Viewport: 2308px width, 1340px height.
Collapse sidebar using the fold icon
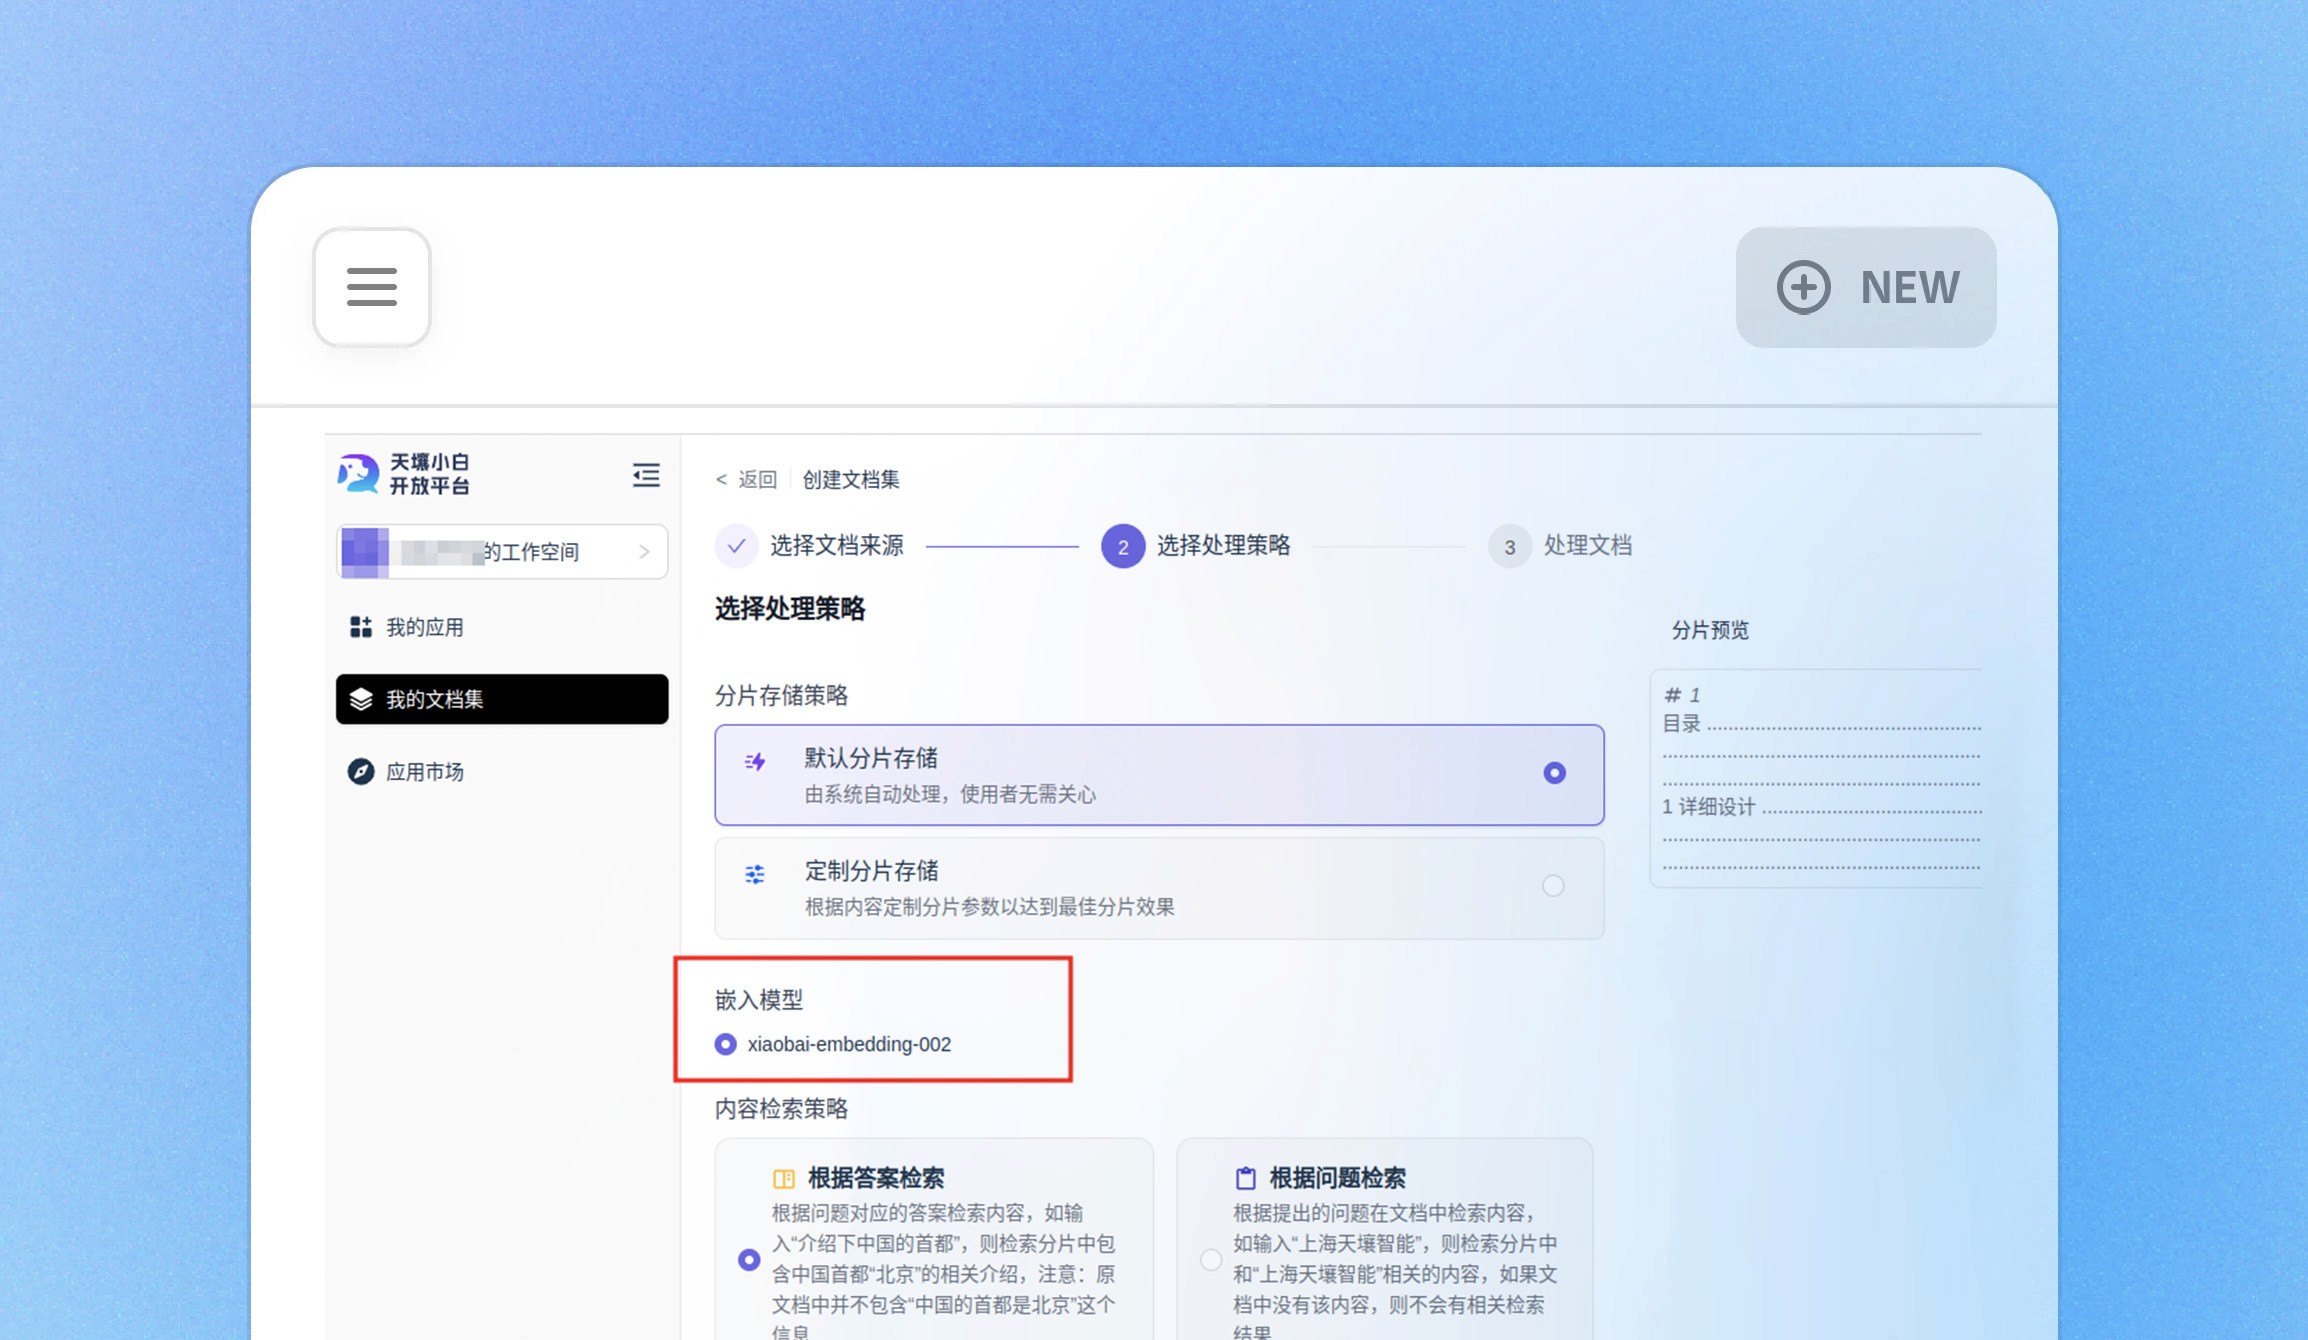click(646, 475)
